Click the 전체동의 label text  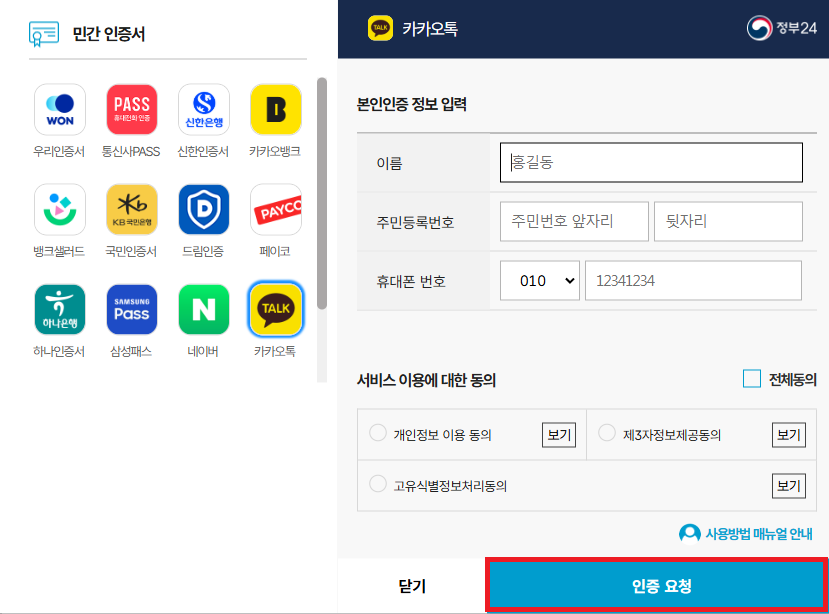coord(793,379)
